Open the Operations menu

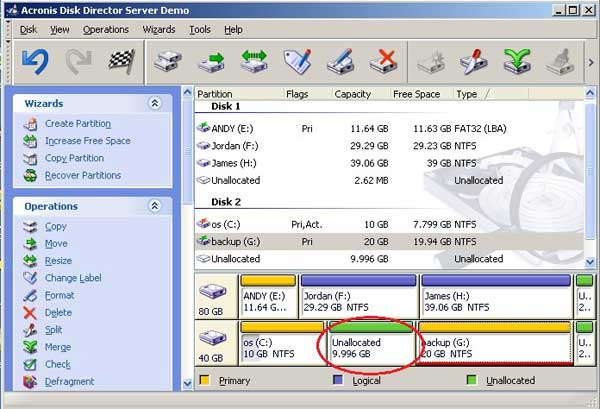[x=106, y=30]
